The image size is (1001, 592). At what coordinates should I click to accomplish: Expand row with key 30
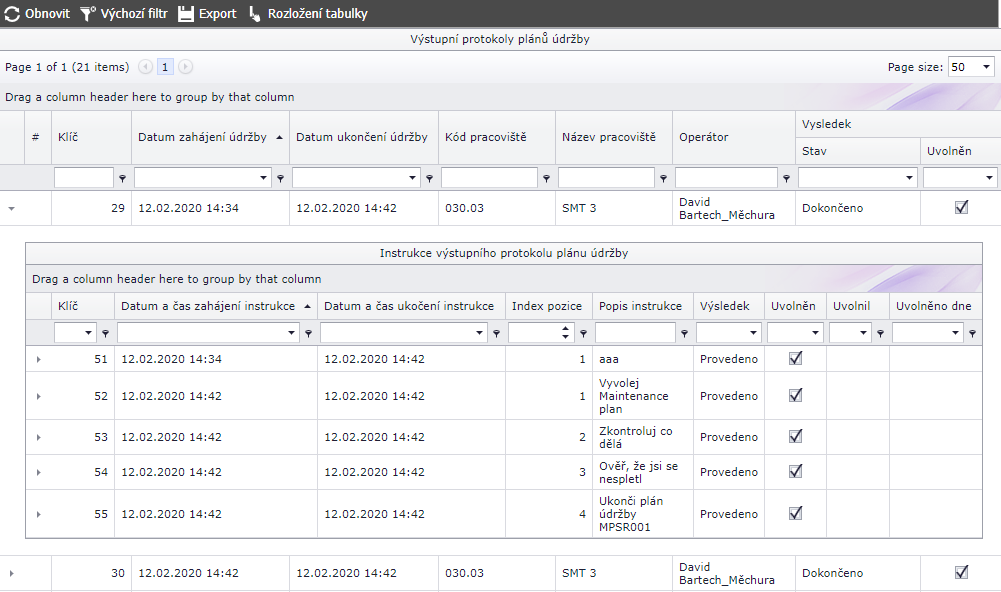point(12,573)
